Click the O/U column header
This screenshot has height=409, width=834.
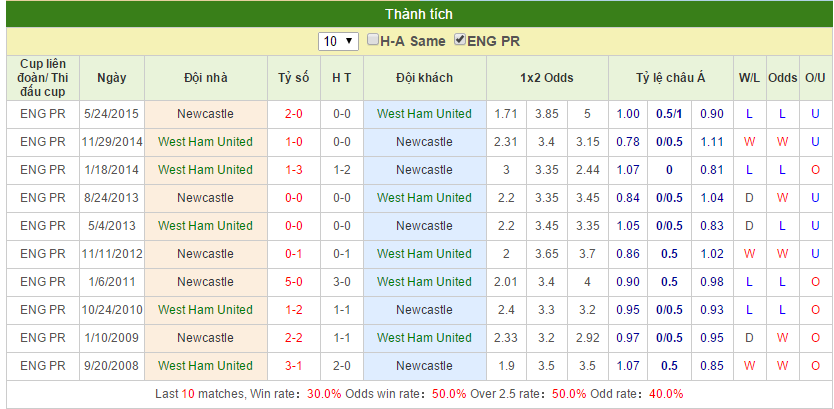(815, 78)
